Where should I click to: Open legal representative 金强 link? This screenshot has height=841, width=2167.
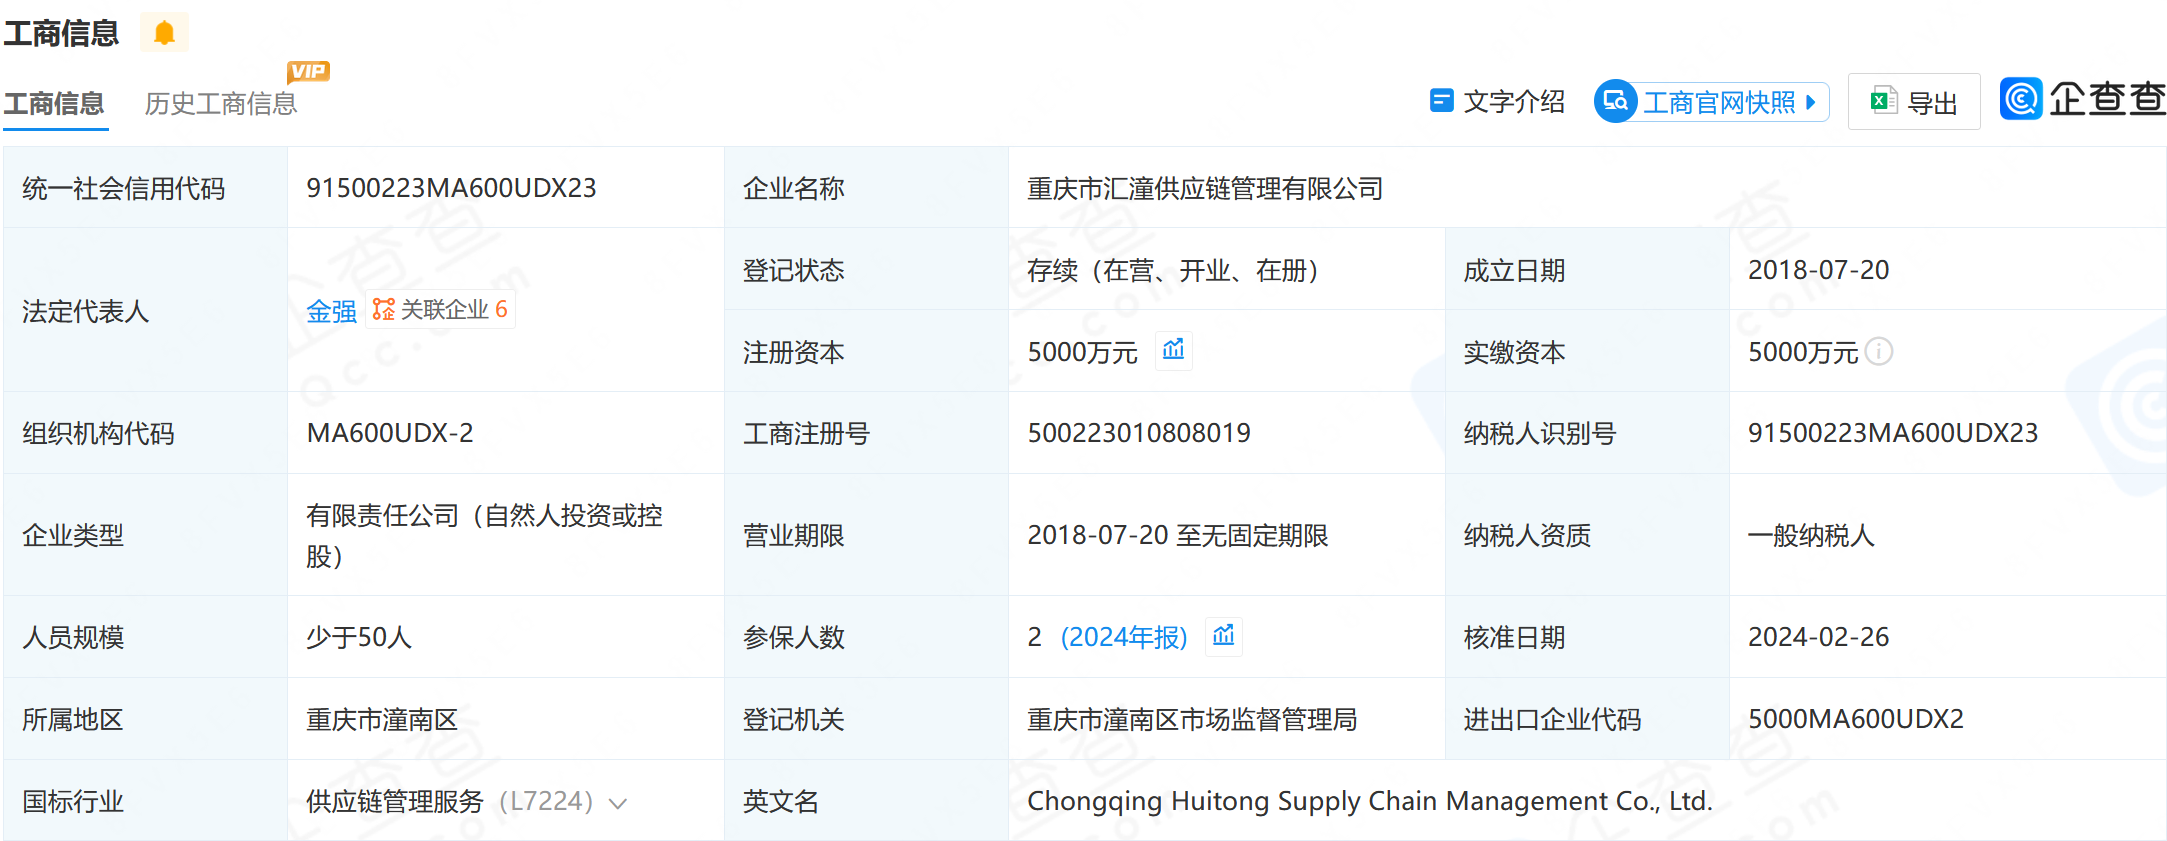point(331,312)
